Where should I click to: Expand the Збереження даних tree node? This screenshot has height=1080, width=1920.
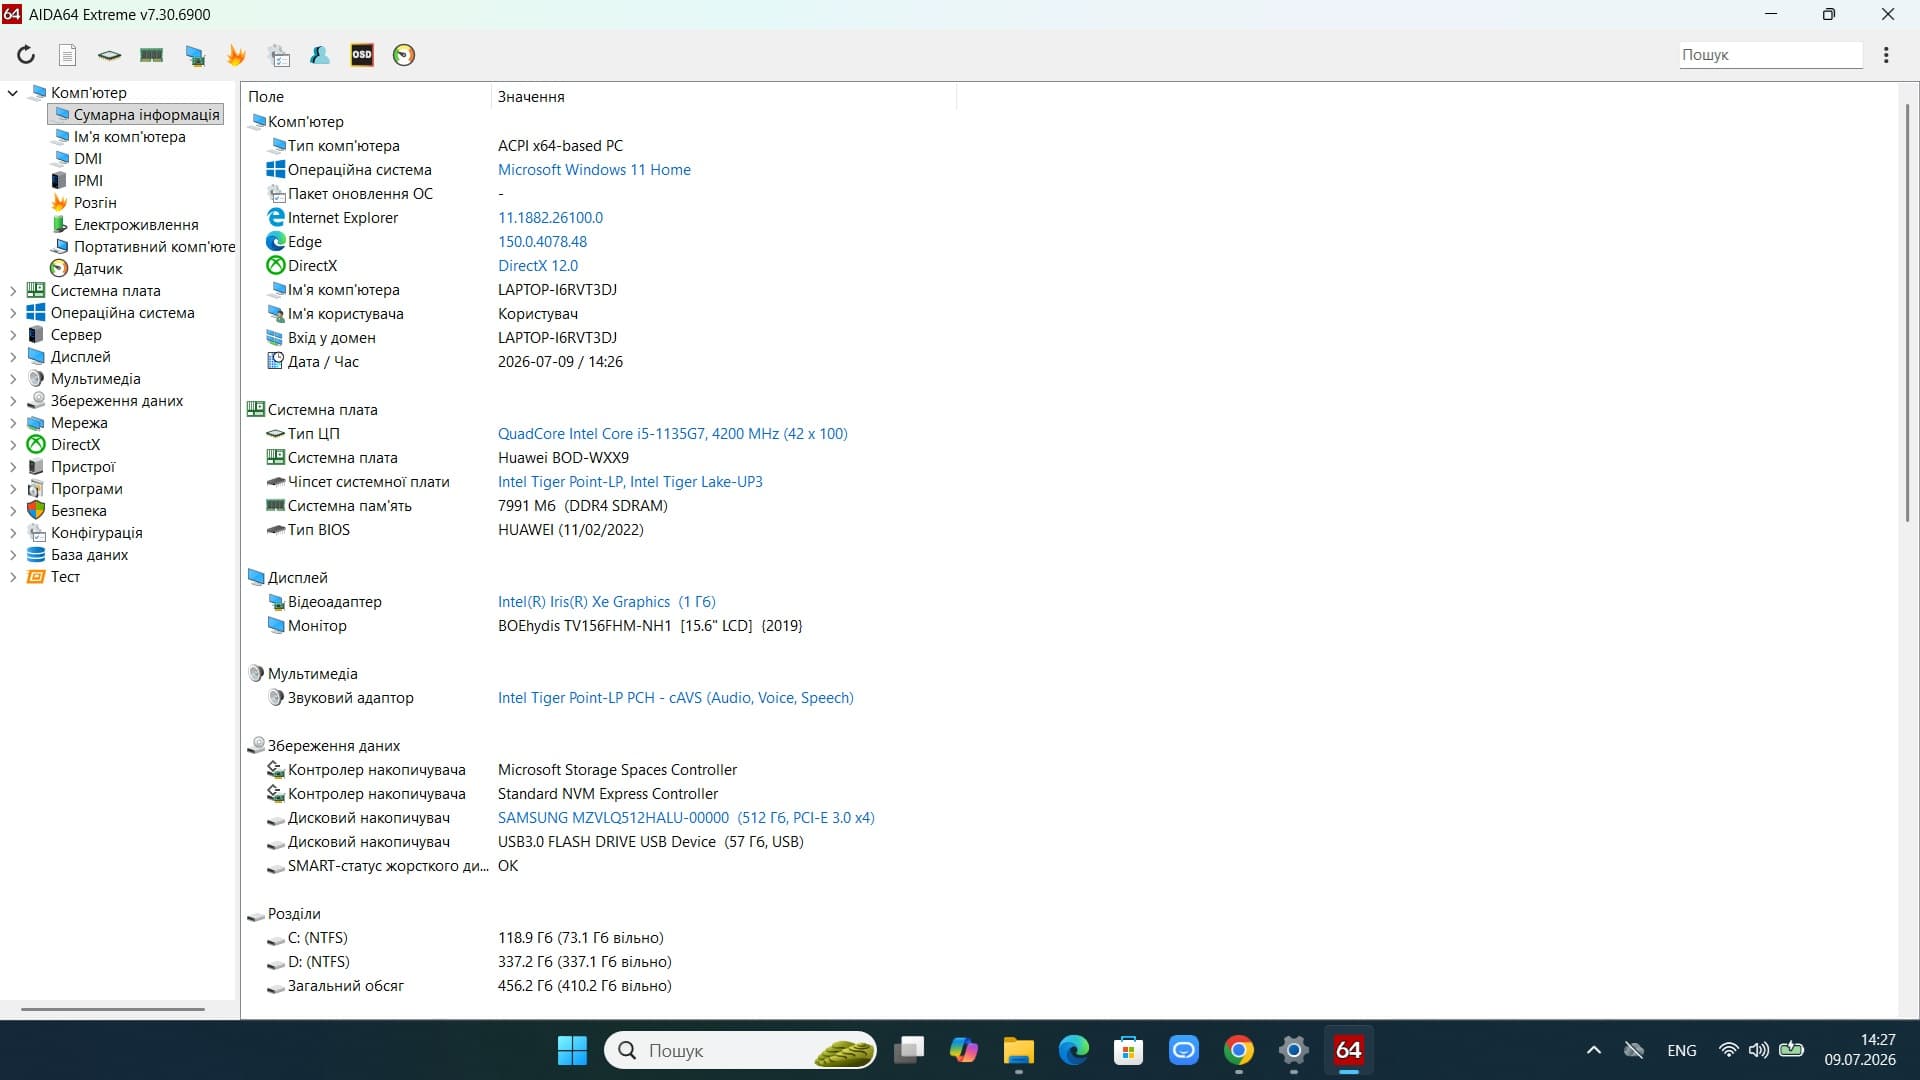coord(13,401)
